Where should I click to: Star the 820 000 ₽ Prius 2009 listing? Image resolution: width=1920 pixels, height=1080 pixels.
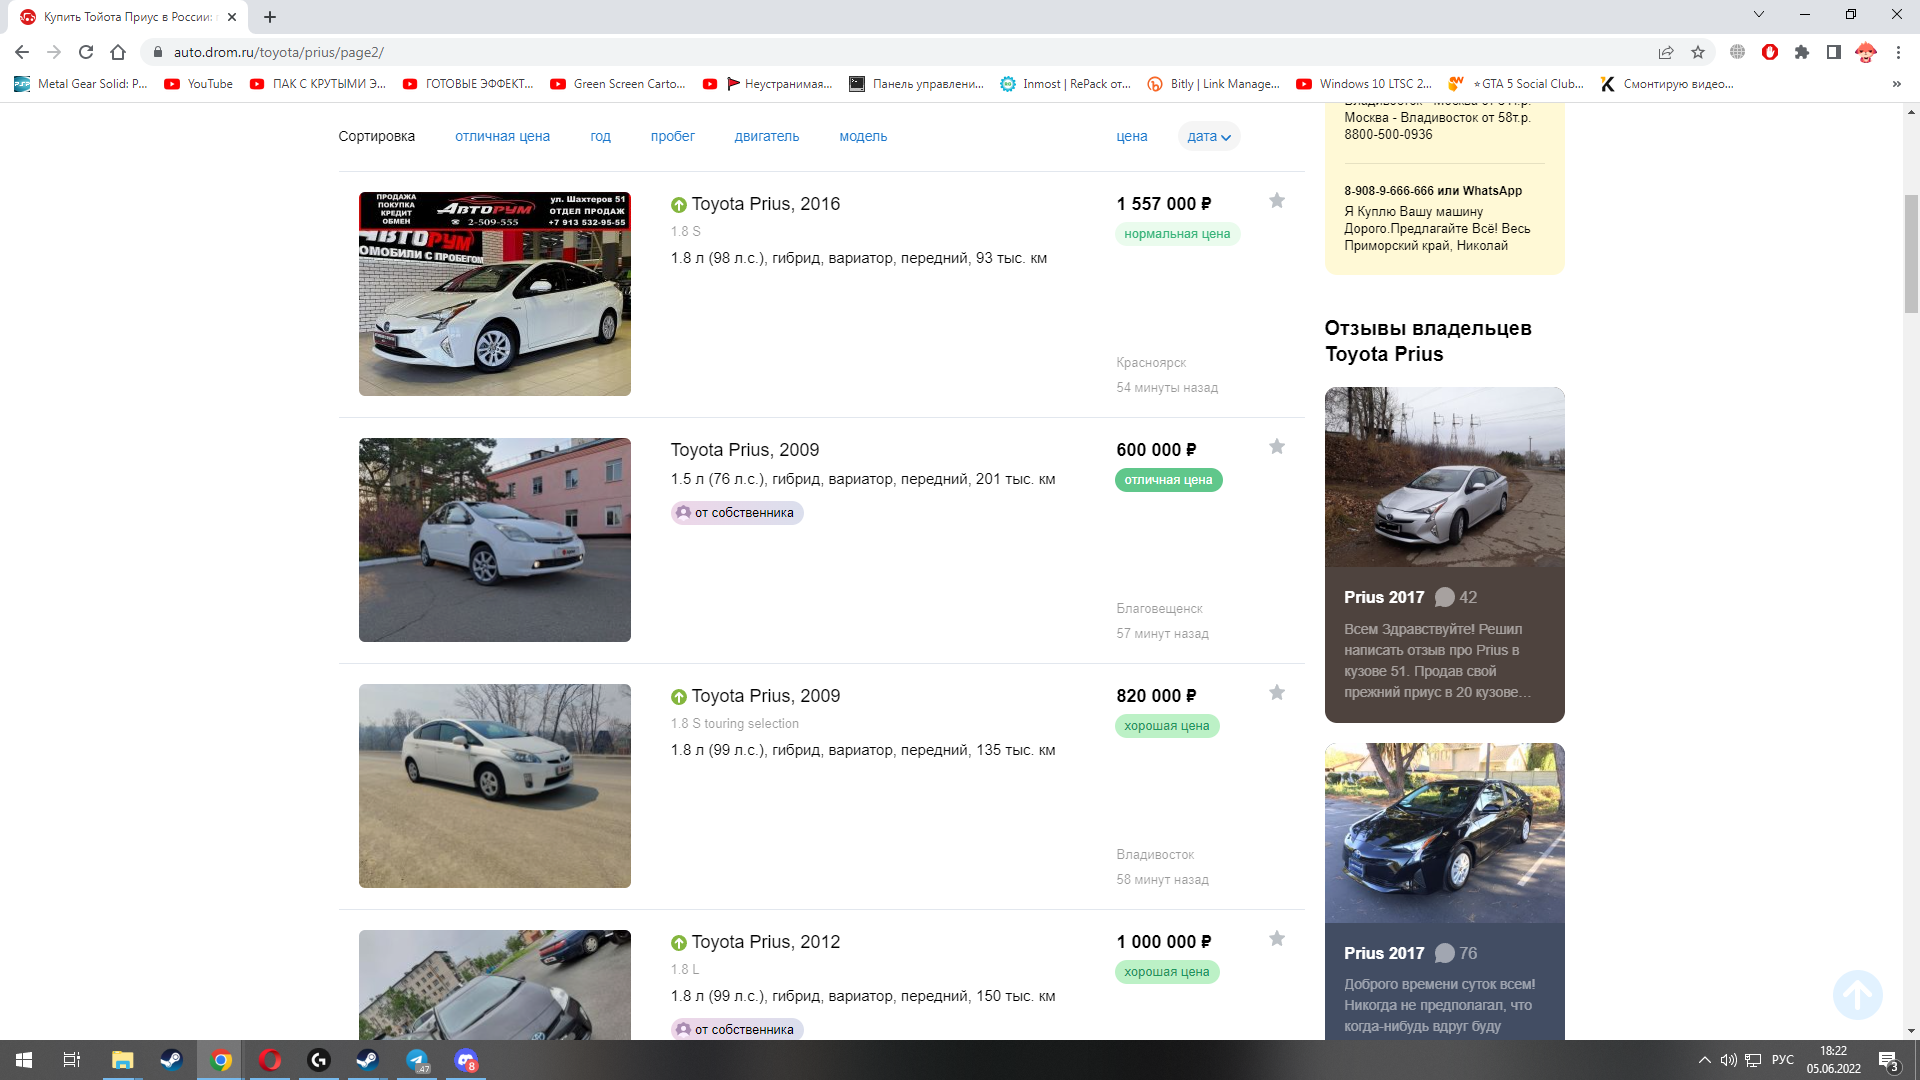(1277, 693)
